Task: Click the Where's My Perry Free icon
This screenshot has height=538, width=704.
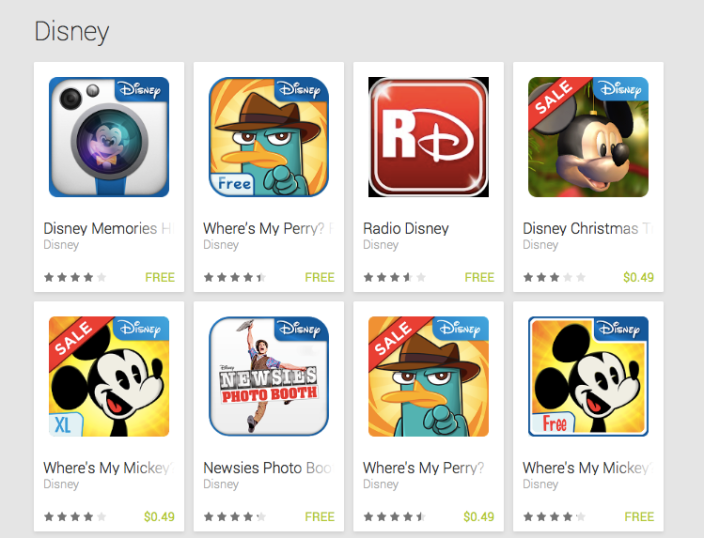Action: click(269, 137)
